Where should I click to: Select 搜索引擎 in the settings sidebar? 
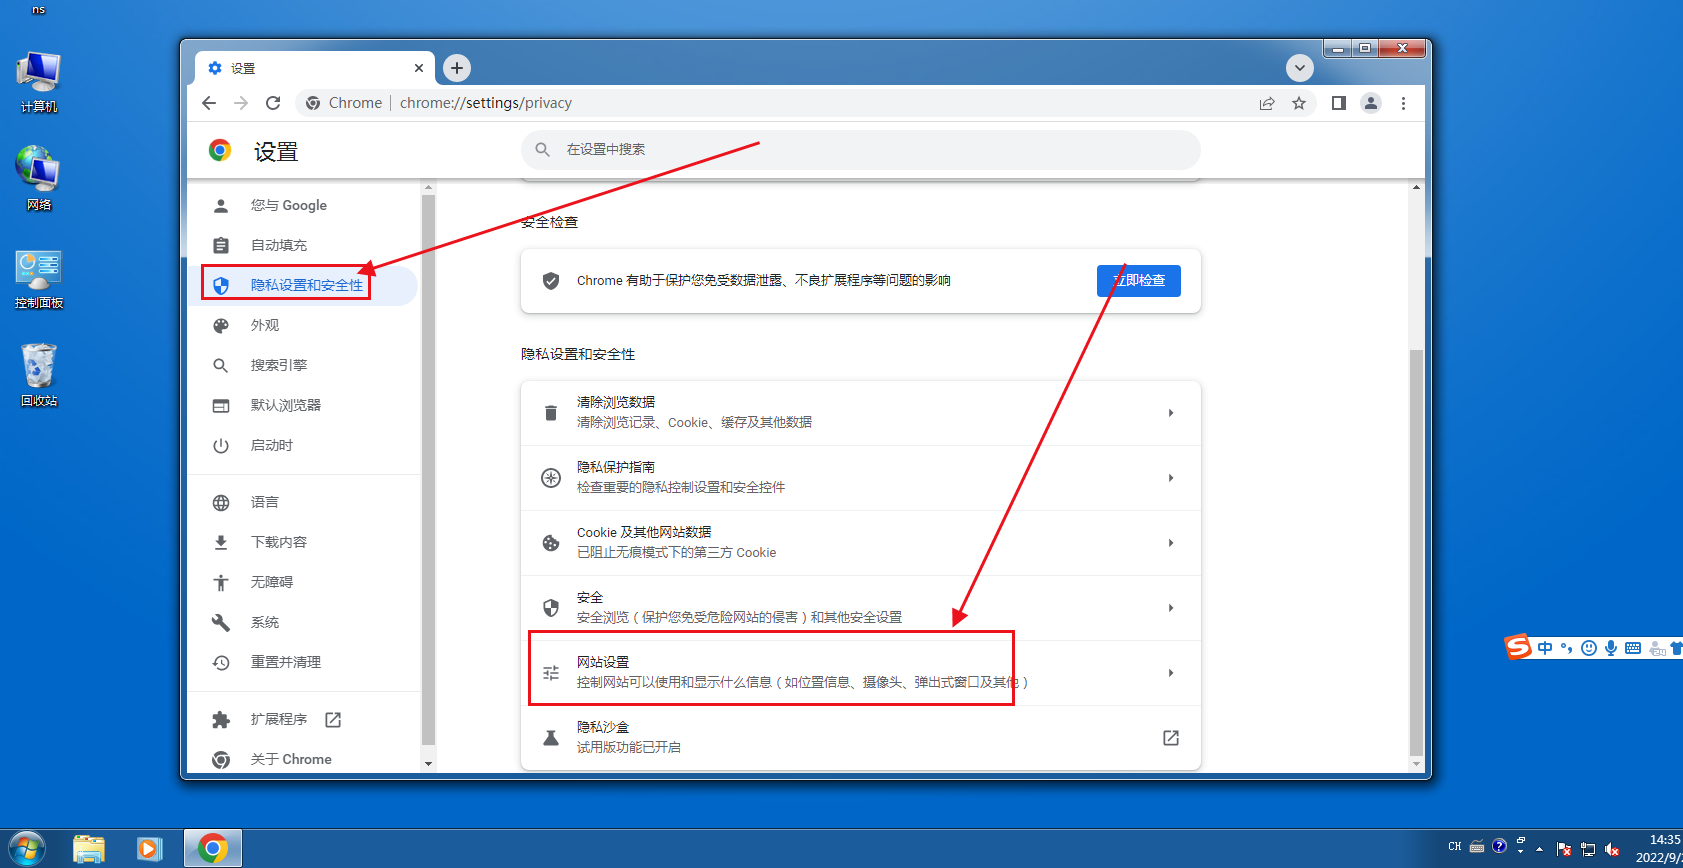coord(278,365)
